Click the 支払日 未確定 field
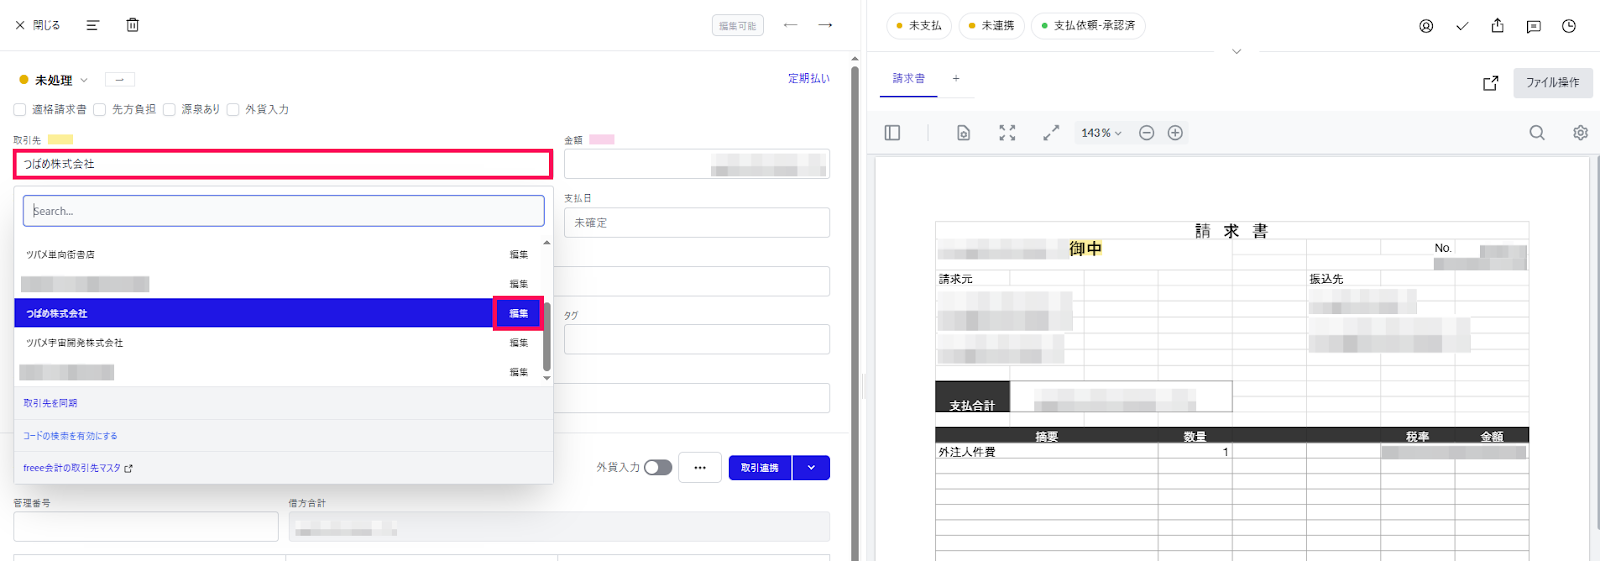Screen dimensions: 1600x561 pyautogui.click(x=697, y=222)
